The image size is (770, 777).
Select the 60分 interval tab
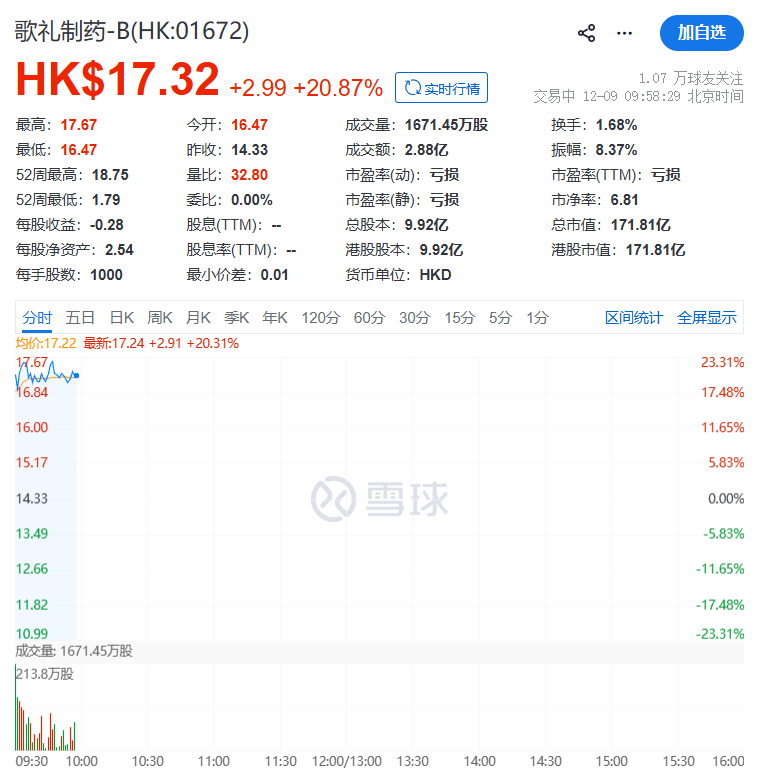pos(369,318)
